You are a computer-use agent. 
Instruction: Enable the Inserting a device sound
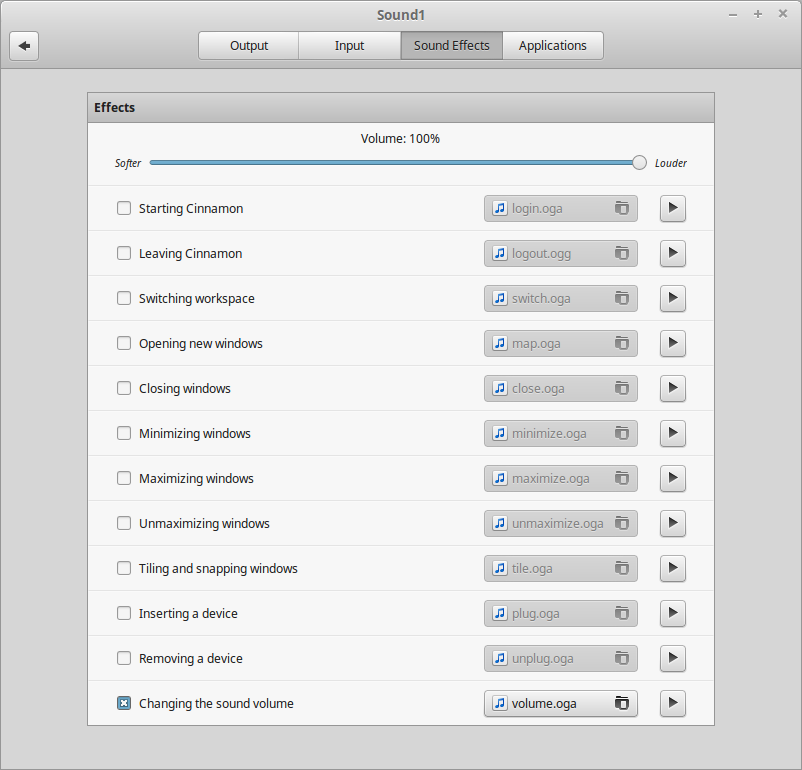click(x=124, y=613)
